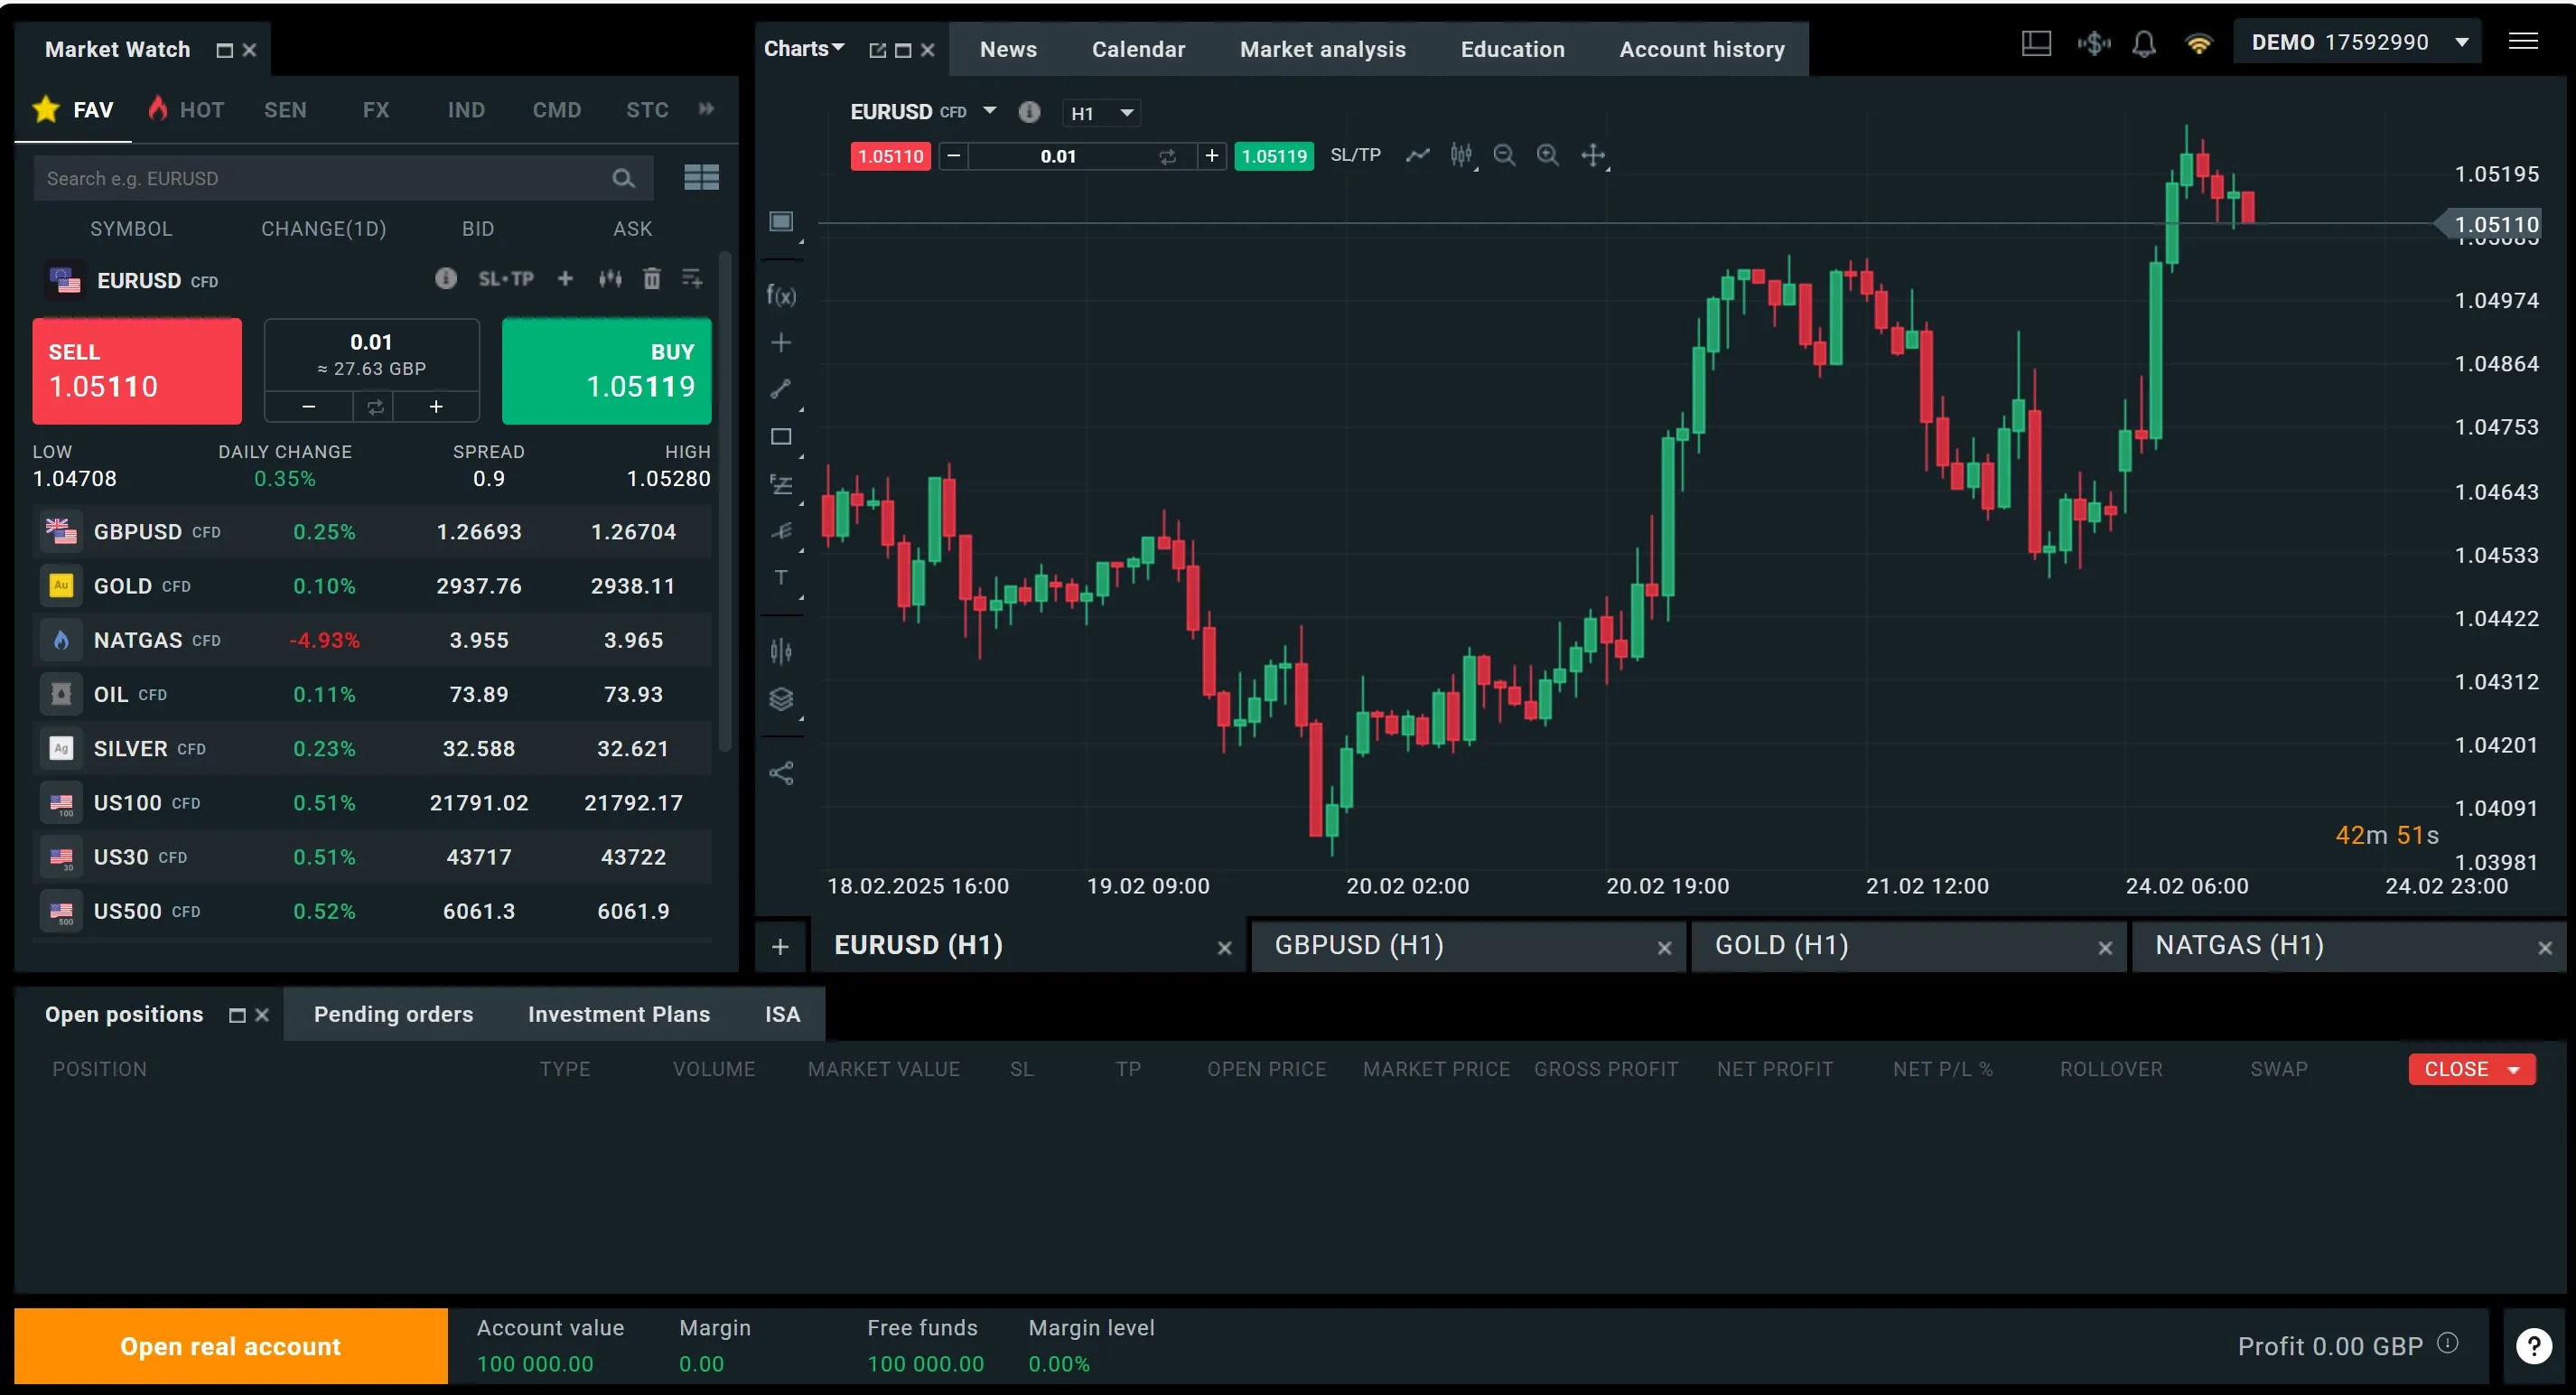Click the SELL 1.05110 button
The height and width of the screenshot is (1395, 2576).
[x=137, y=371]
